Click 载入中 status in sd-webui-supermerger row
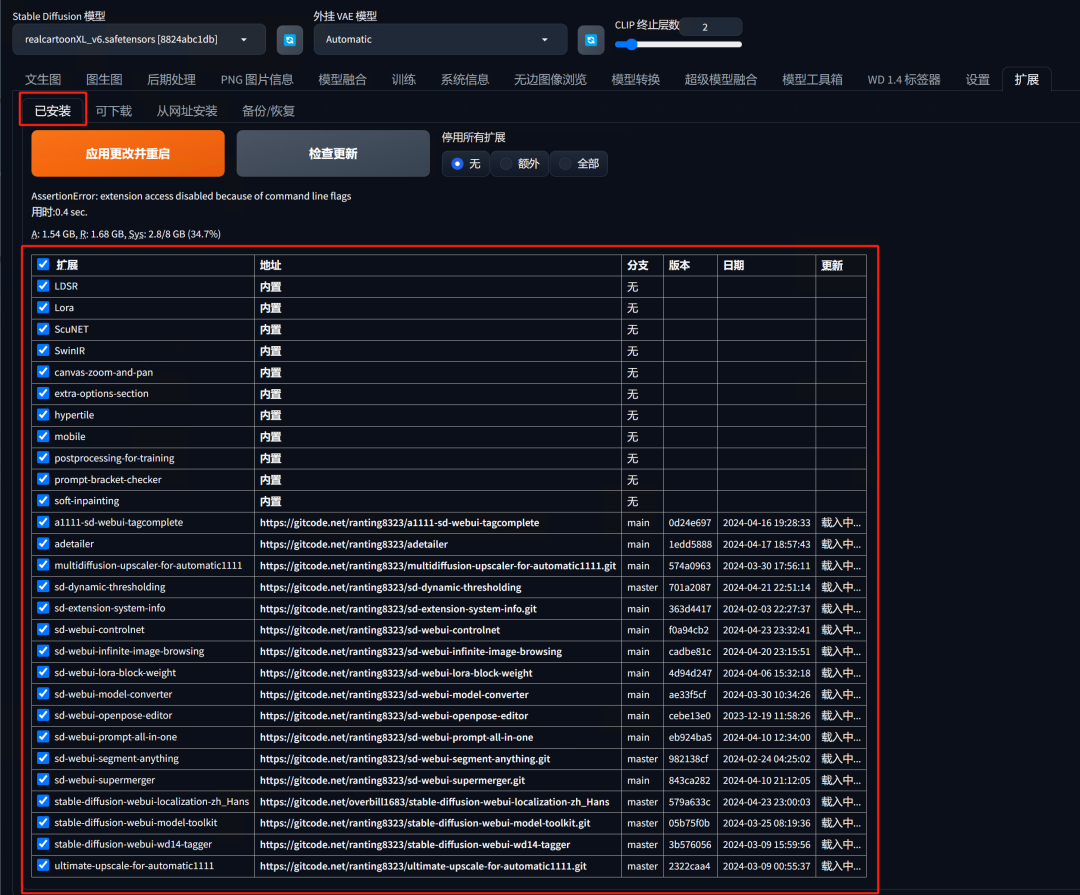 pos(841,780)
